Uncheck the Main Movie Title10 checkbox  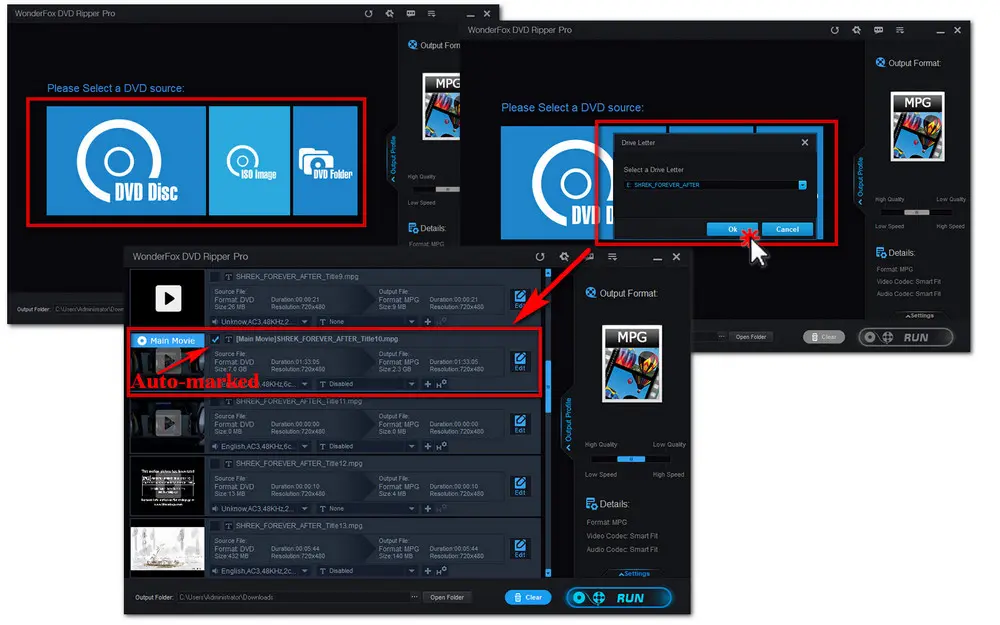coord(216,339)
